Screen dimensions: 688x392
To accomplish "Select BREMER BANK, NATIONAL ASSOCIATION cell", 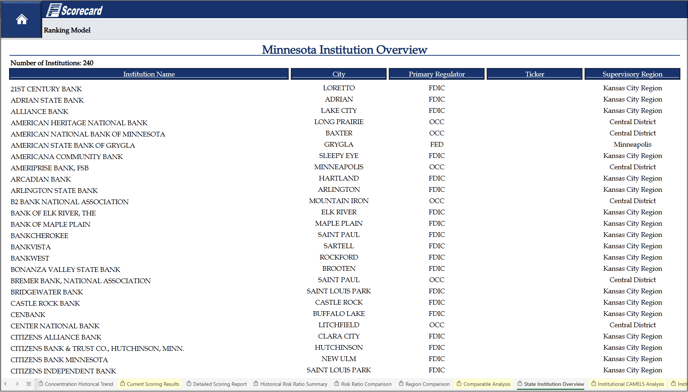I will 81,281.
